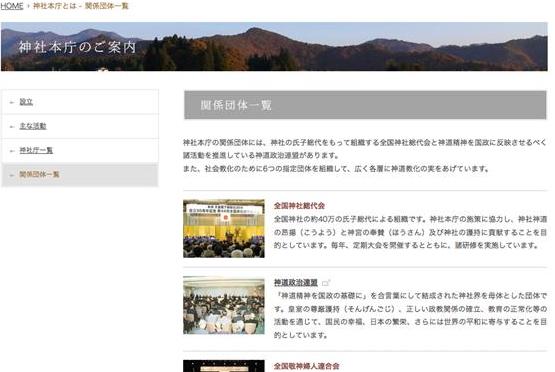The image size is (555, 372).
Task: Click the 神社本庁のご案内 mountain banner
Action: coord(274,46)
